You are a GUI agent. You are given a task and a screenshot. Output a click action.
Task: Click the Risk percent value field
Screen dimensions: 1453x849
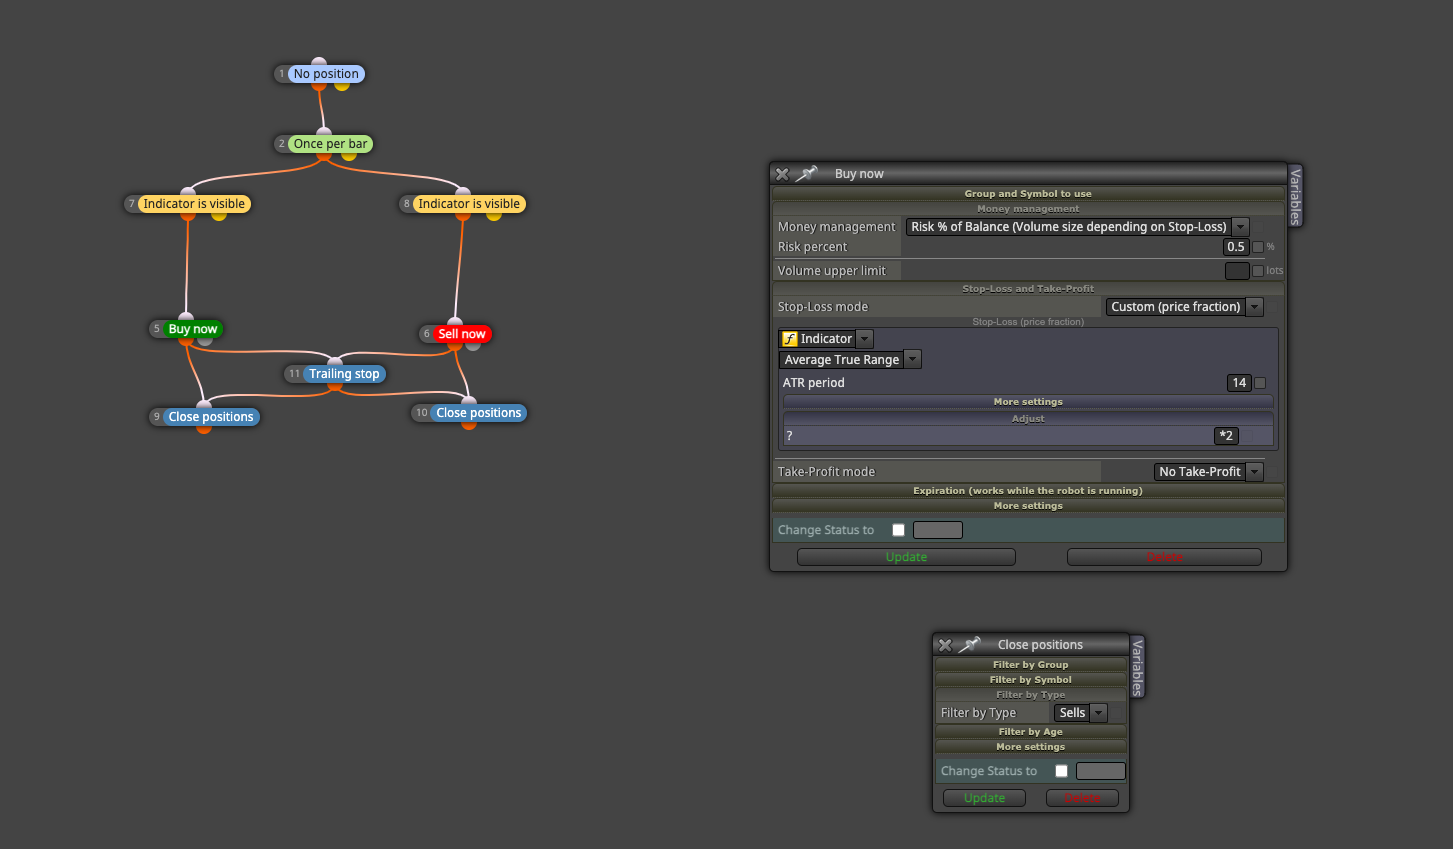(x=1236, y=247)
